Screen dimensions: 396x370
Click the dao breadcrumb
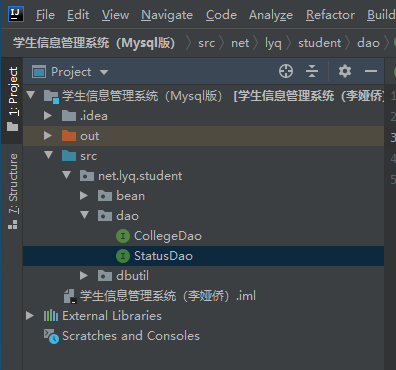point(368,43)
